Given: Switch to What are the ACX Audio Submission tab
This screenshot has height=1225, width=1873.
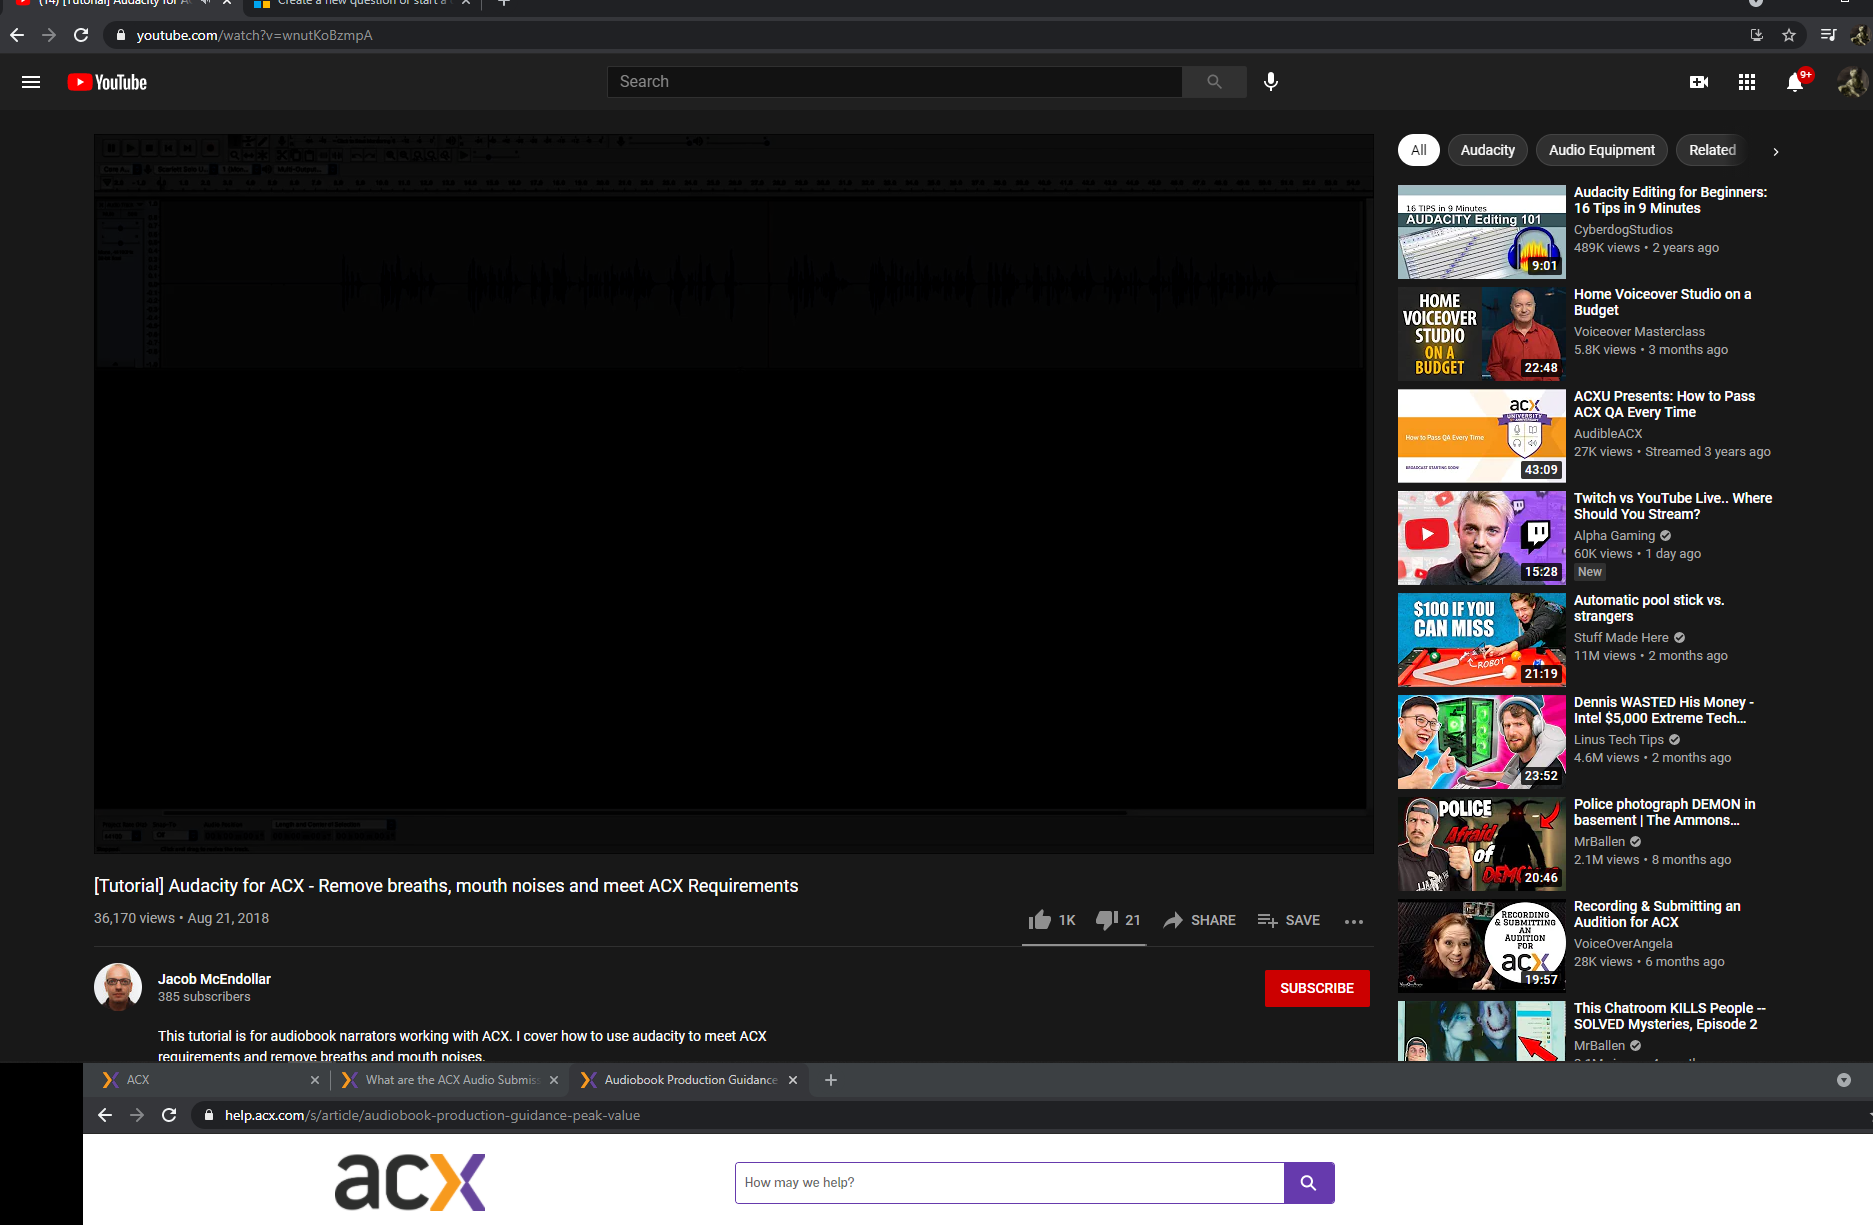Looking at the screenshot, I should 449,1080.
